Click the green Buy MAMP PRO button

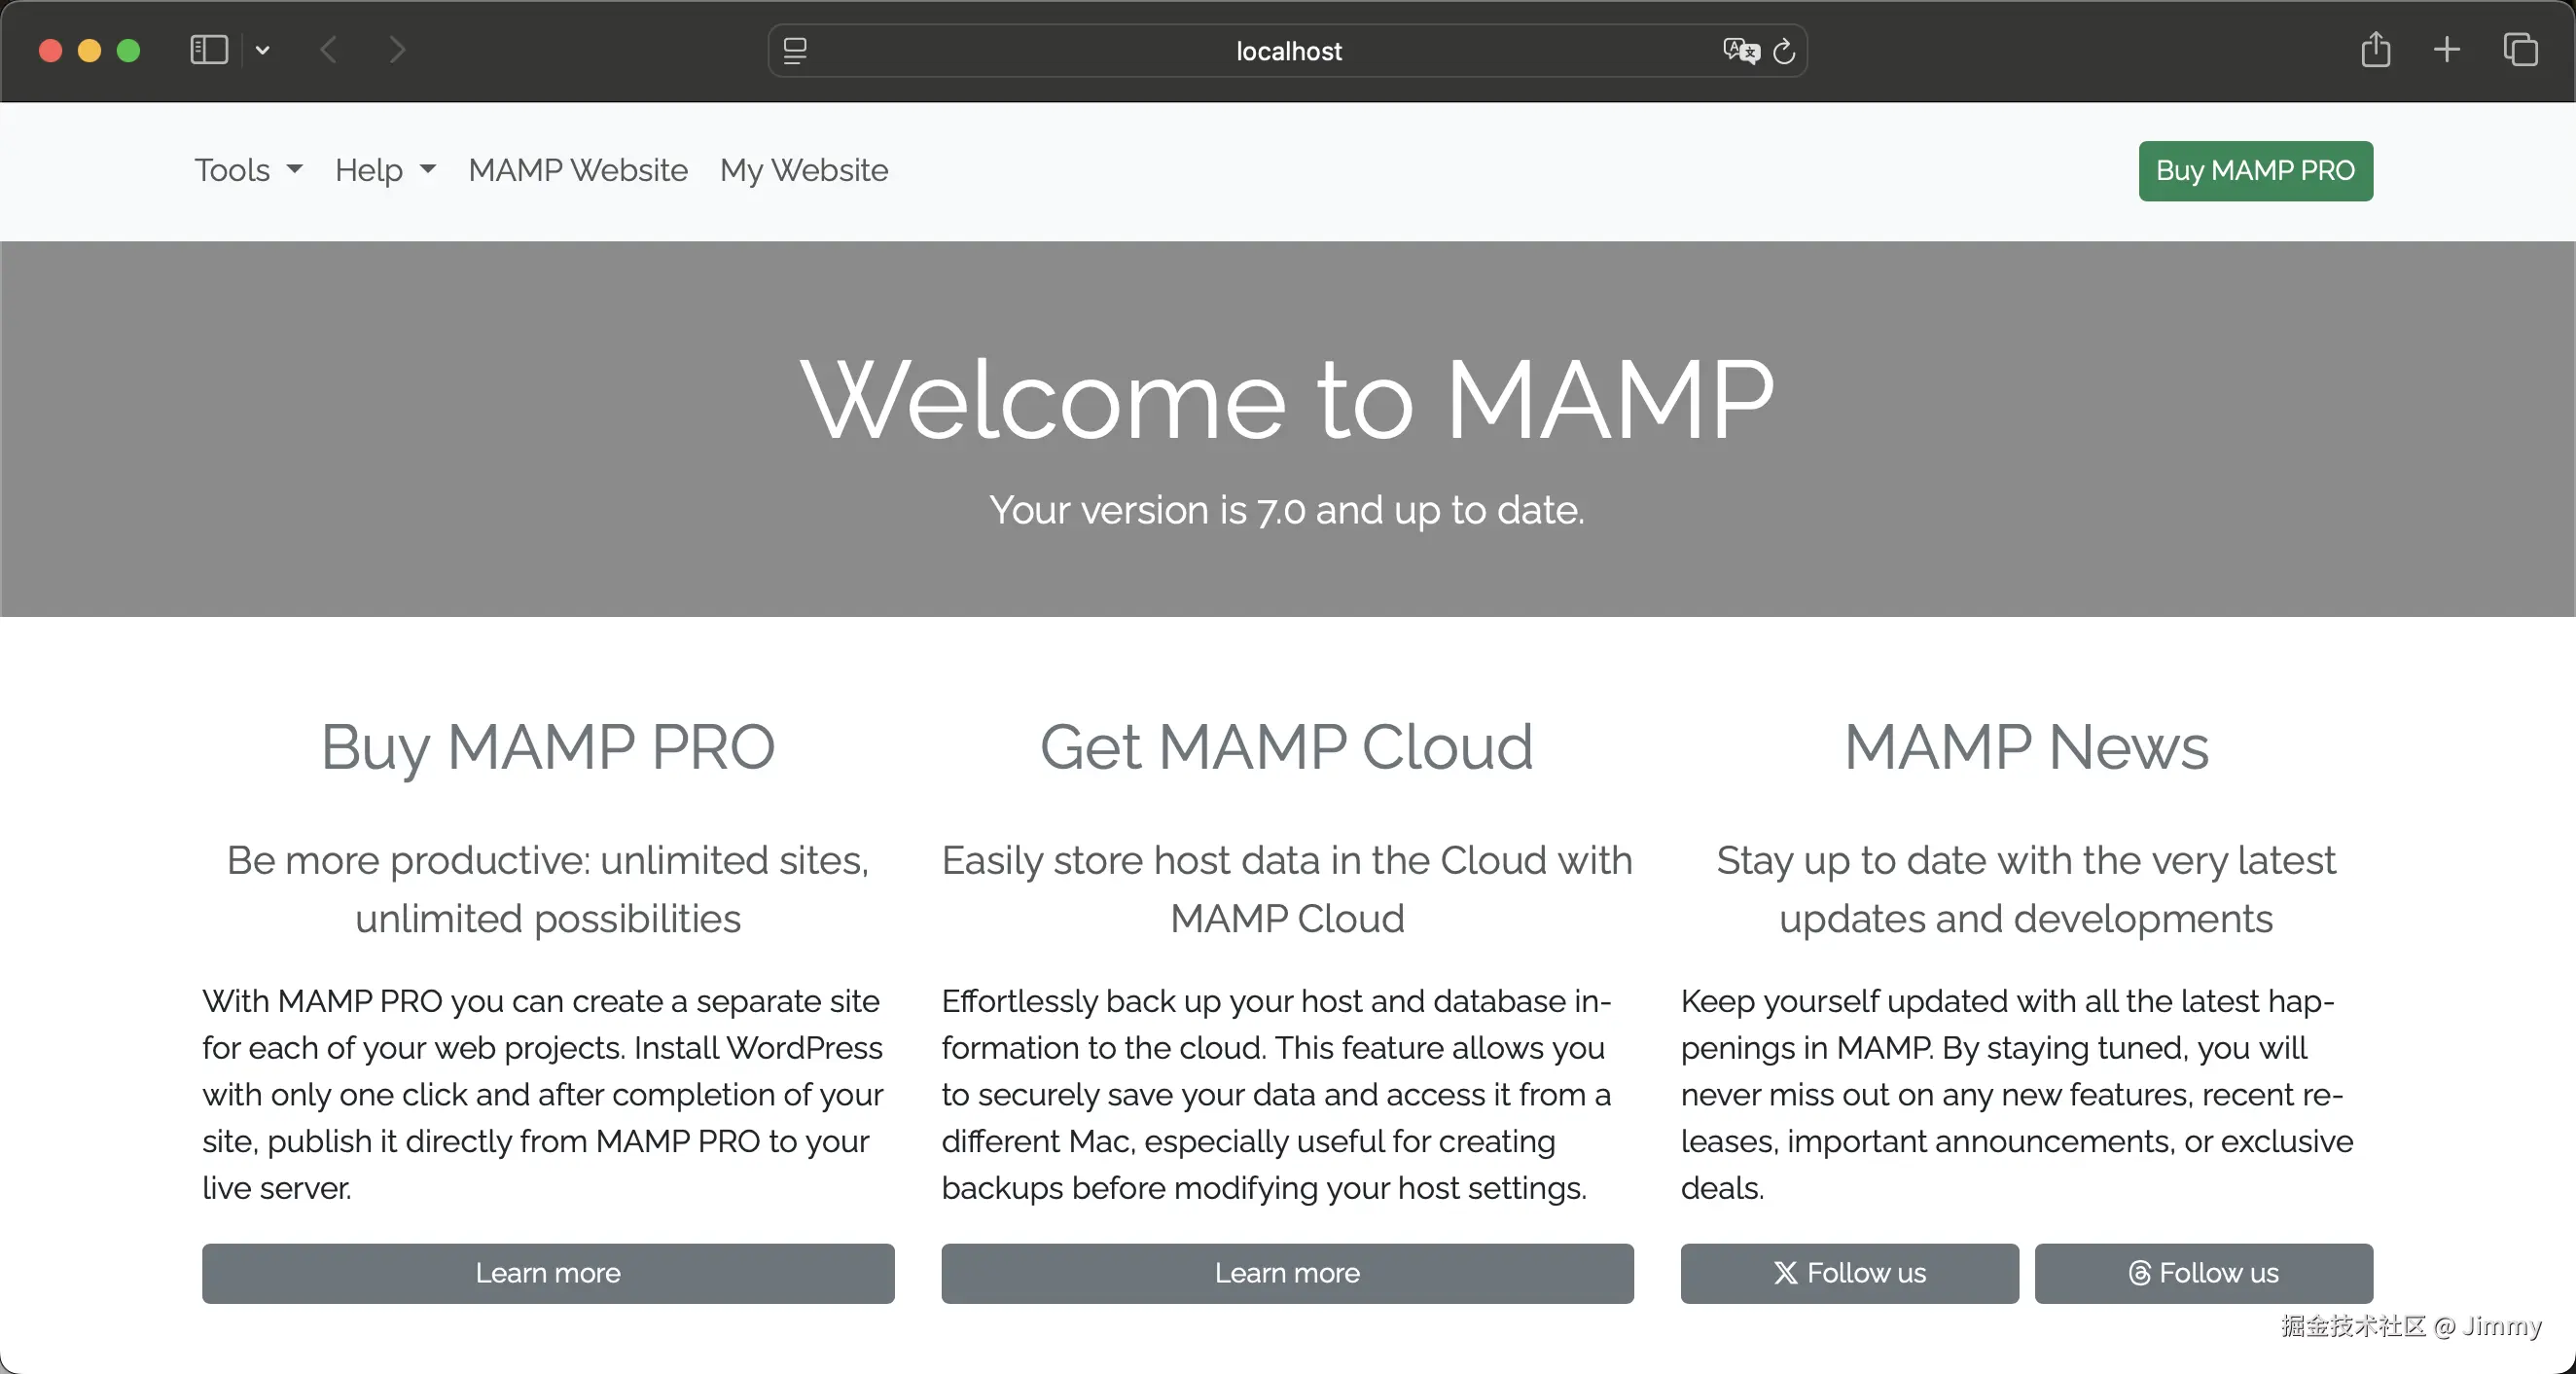click(2255, 171)
